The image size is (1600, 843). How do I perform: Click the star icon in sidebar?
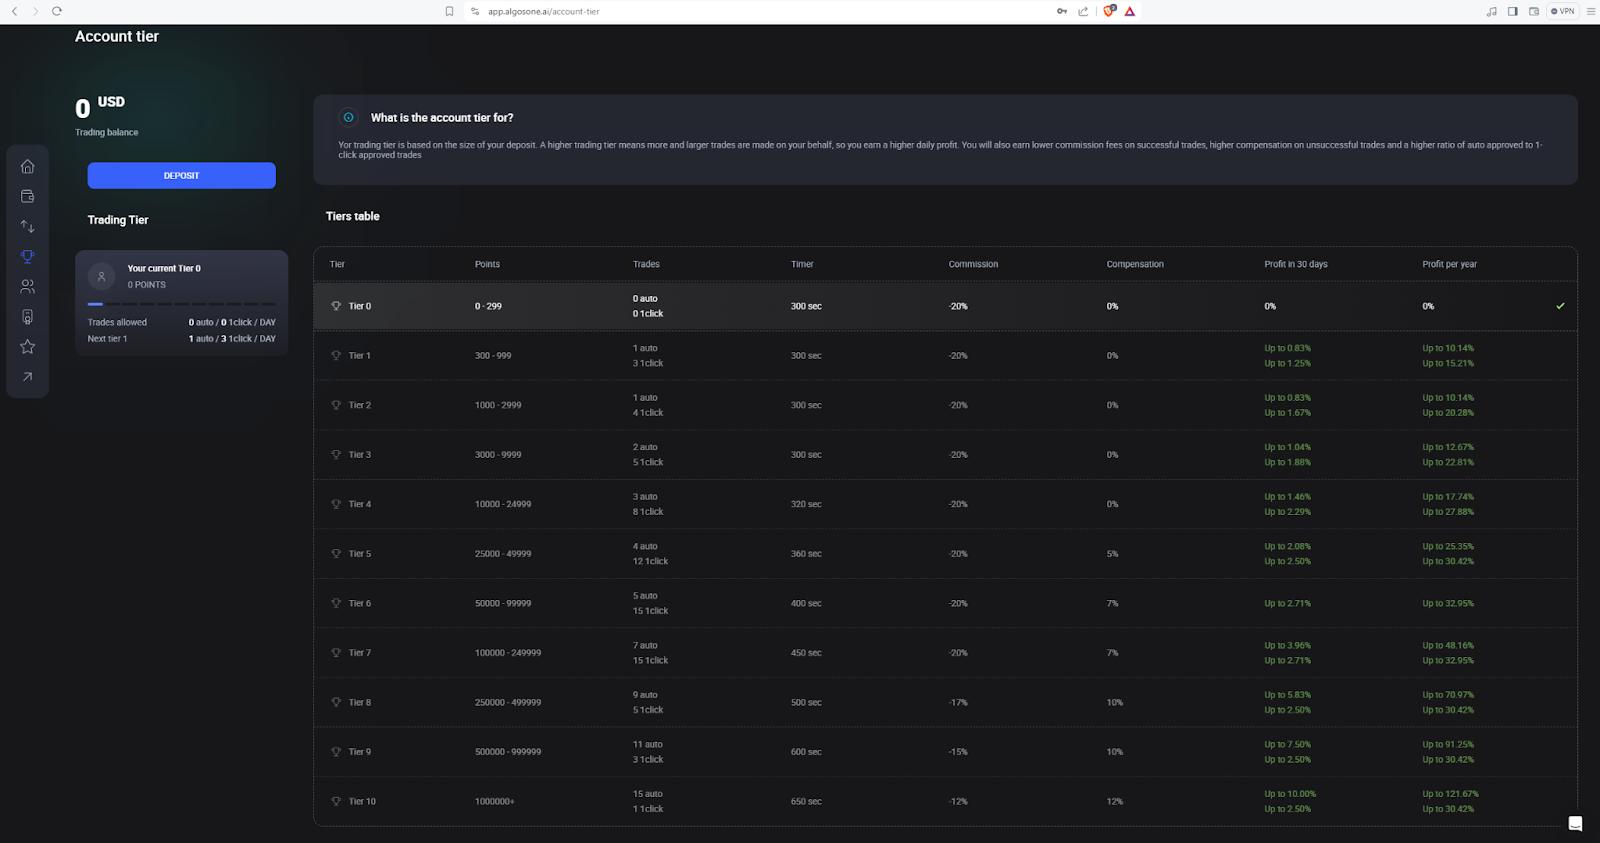point(27,347)
